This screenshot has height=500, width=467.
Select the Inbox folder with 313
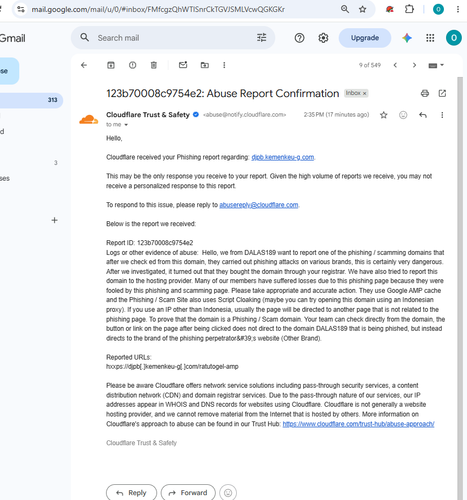click(x=31, y=100)
